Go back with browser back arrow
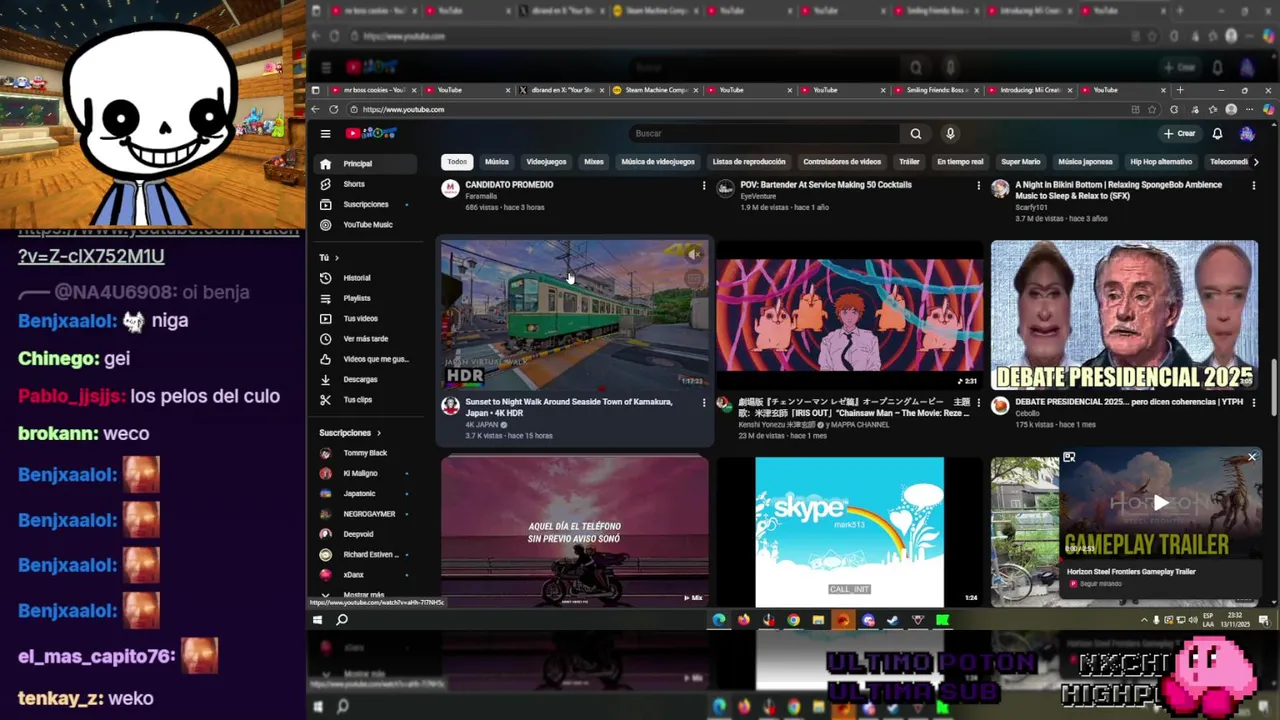The width and height of the screenshot is (1280, 720). [315, 109]
